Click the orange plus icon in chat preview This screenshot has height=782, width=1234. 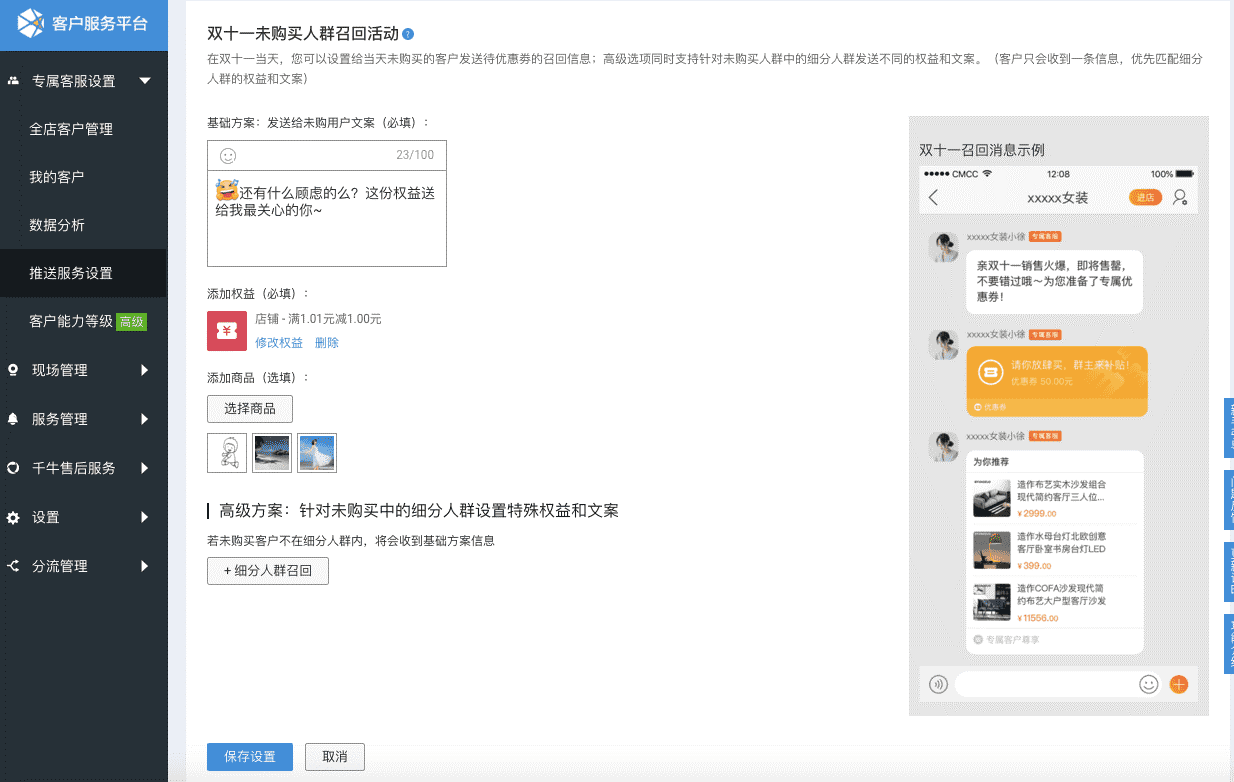point(1179,684)
